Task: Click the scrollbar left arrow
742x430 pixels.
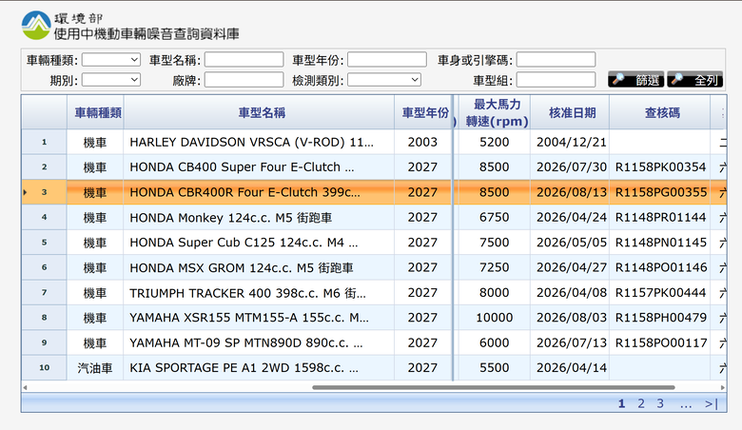Action: (25, 387)
